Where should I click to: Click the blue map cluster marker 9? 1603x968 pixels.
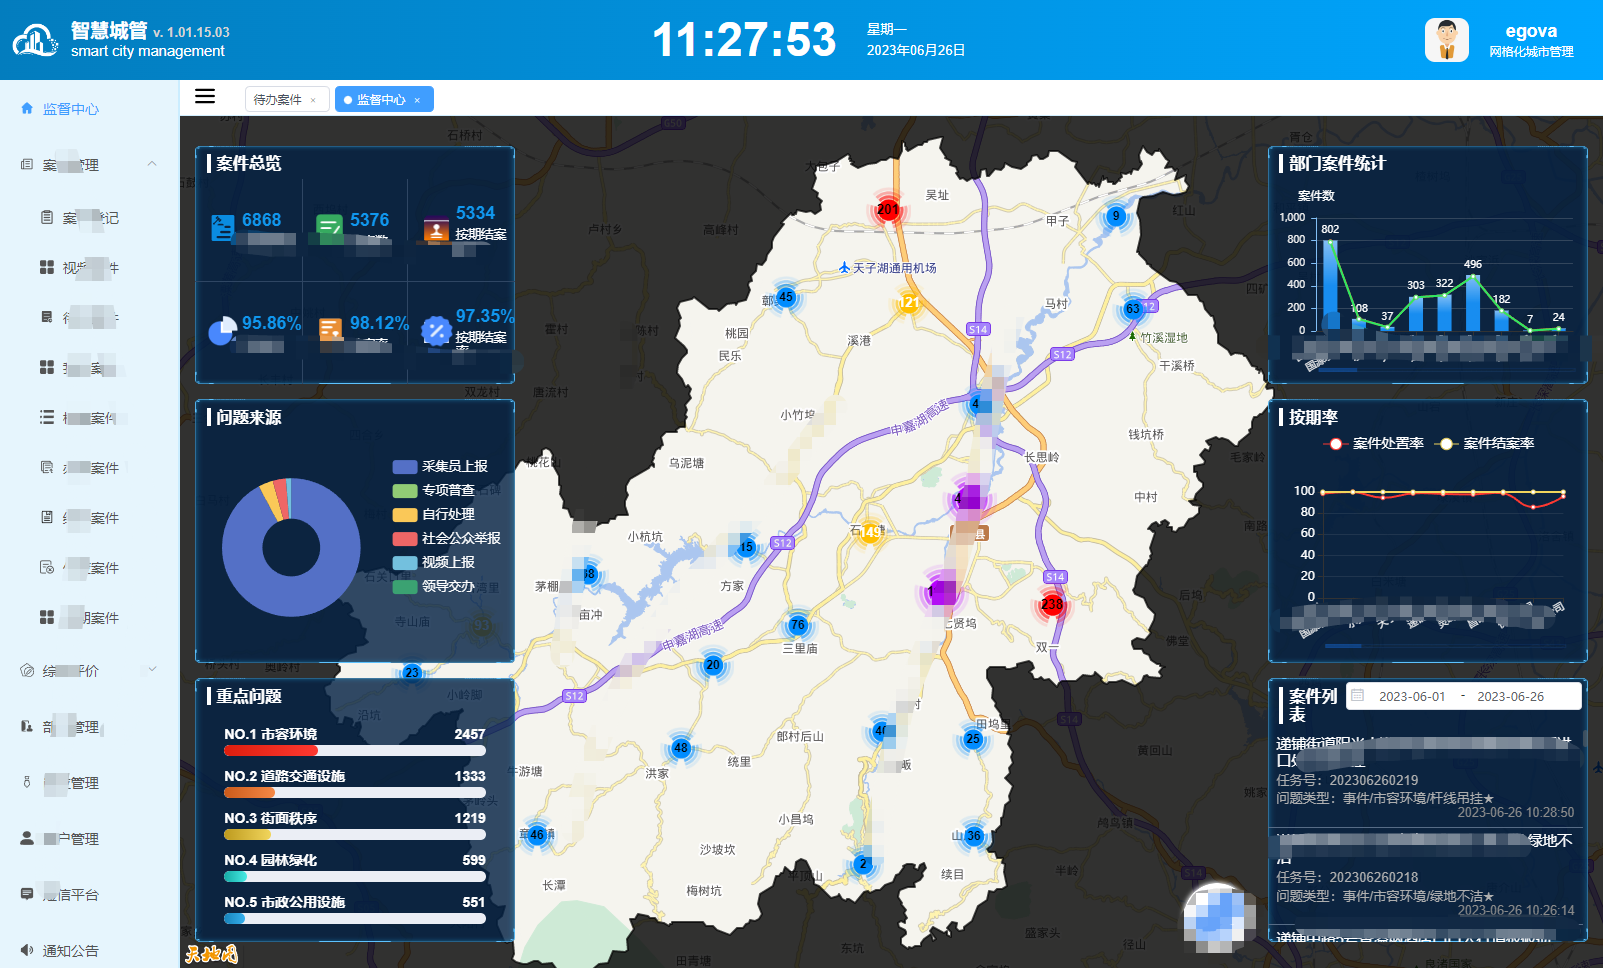coord(1116,216)
